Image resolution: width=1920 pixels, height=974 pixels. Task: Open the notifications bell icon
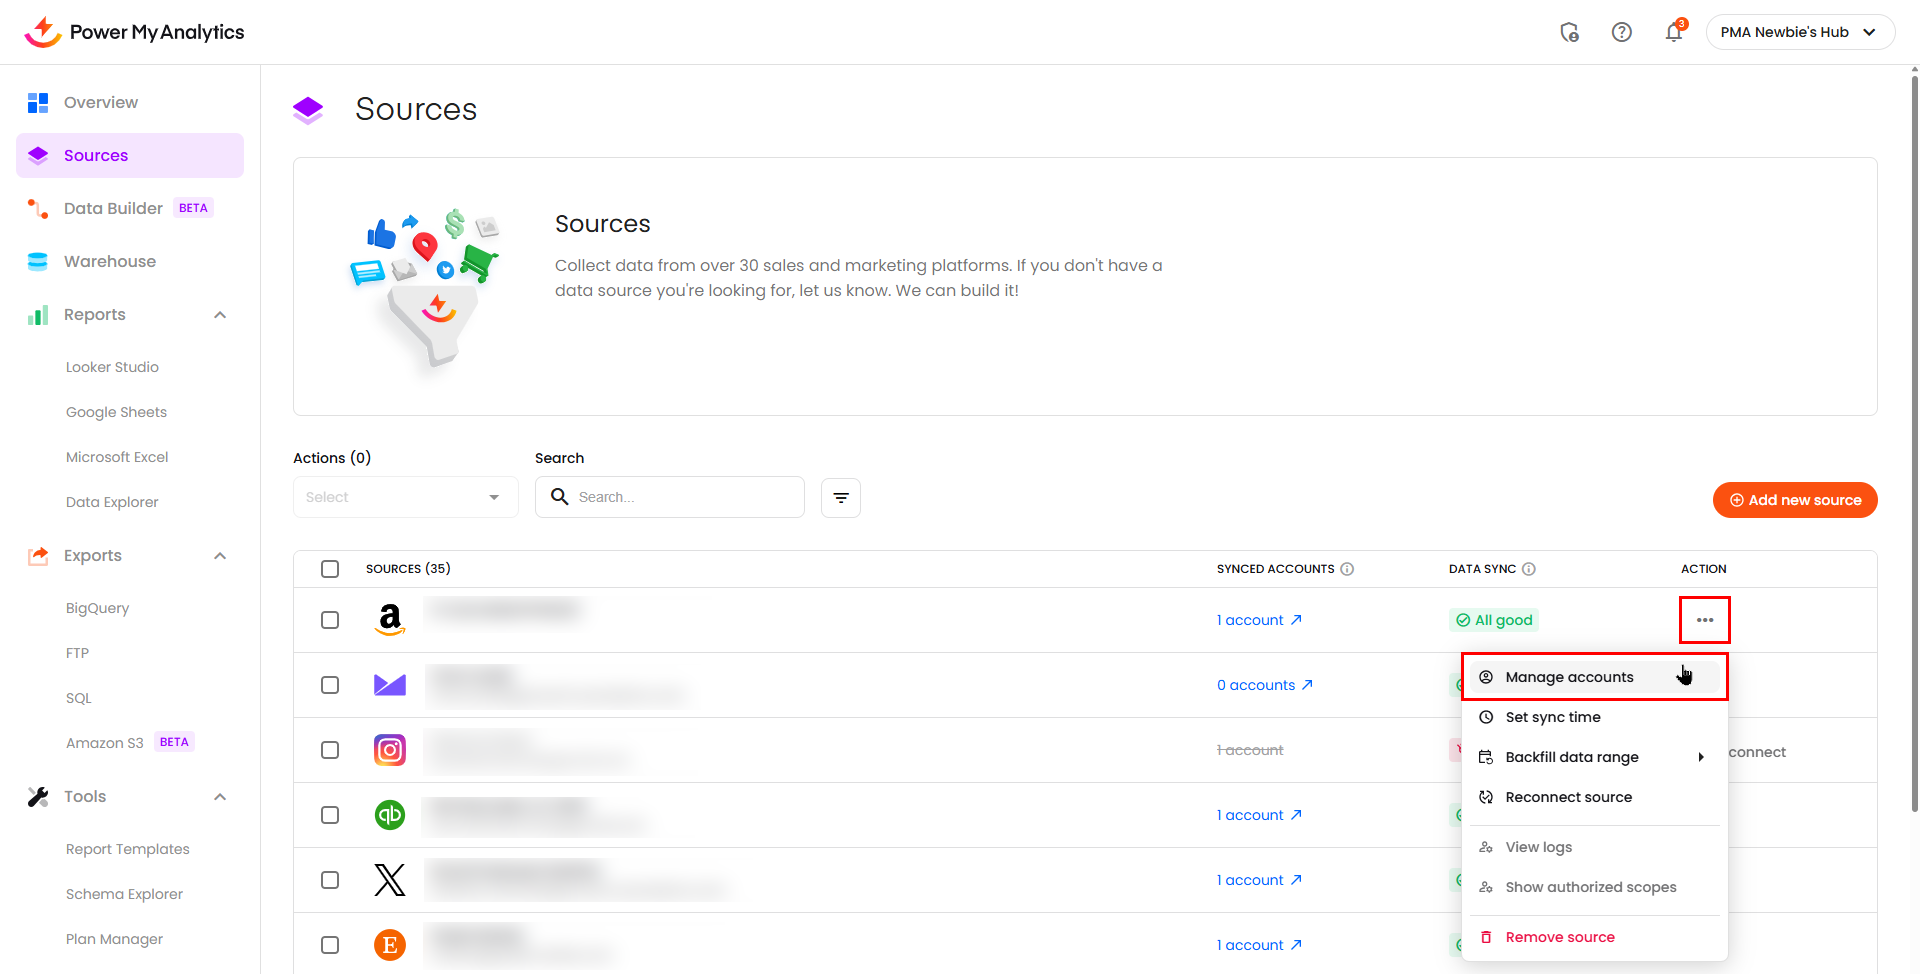point(1673,33)
